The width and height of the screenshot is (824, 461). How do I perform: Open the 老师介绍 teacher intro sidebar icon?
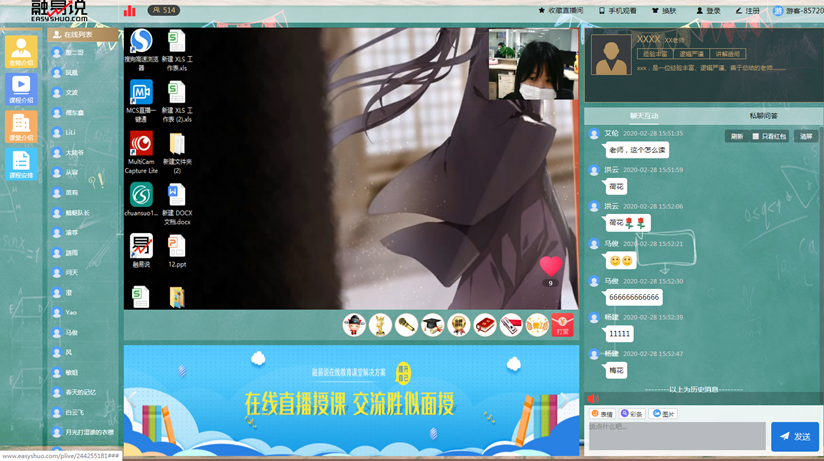[21, 52]
